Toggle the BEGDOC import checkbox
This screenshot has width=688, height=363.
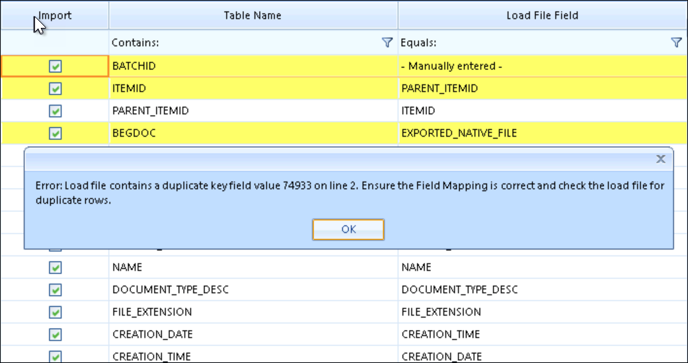tap(55, 133)
